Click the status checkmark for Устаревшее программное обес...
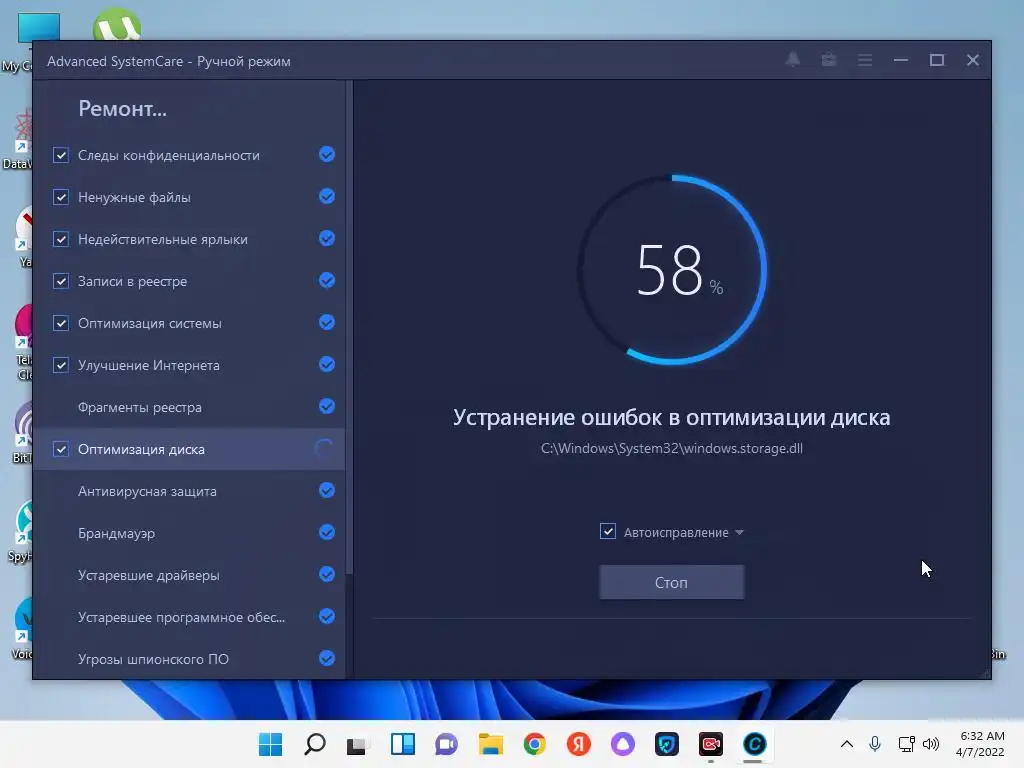Image resolution: width=1024 pixels, height=768 pixels. (327, 616)
